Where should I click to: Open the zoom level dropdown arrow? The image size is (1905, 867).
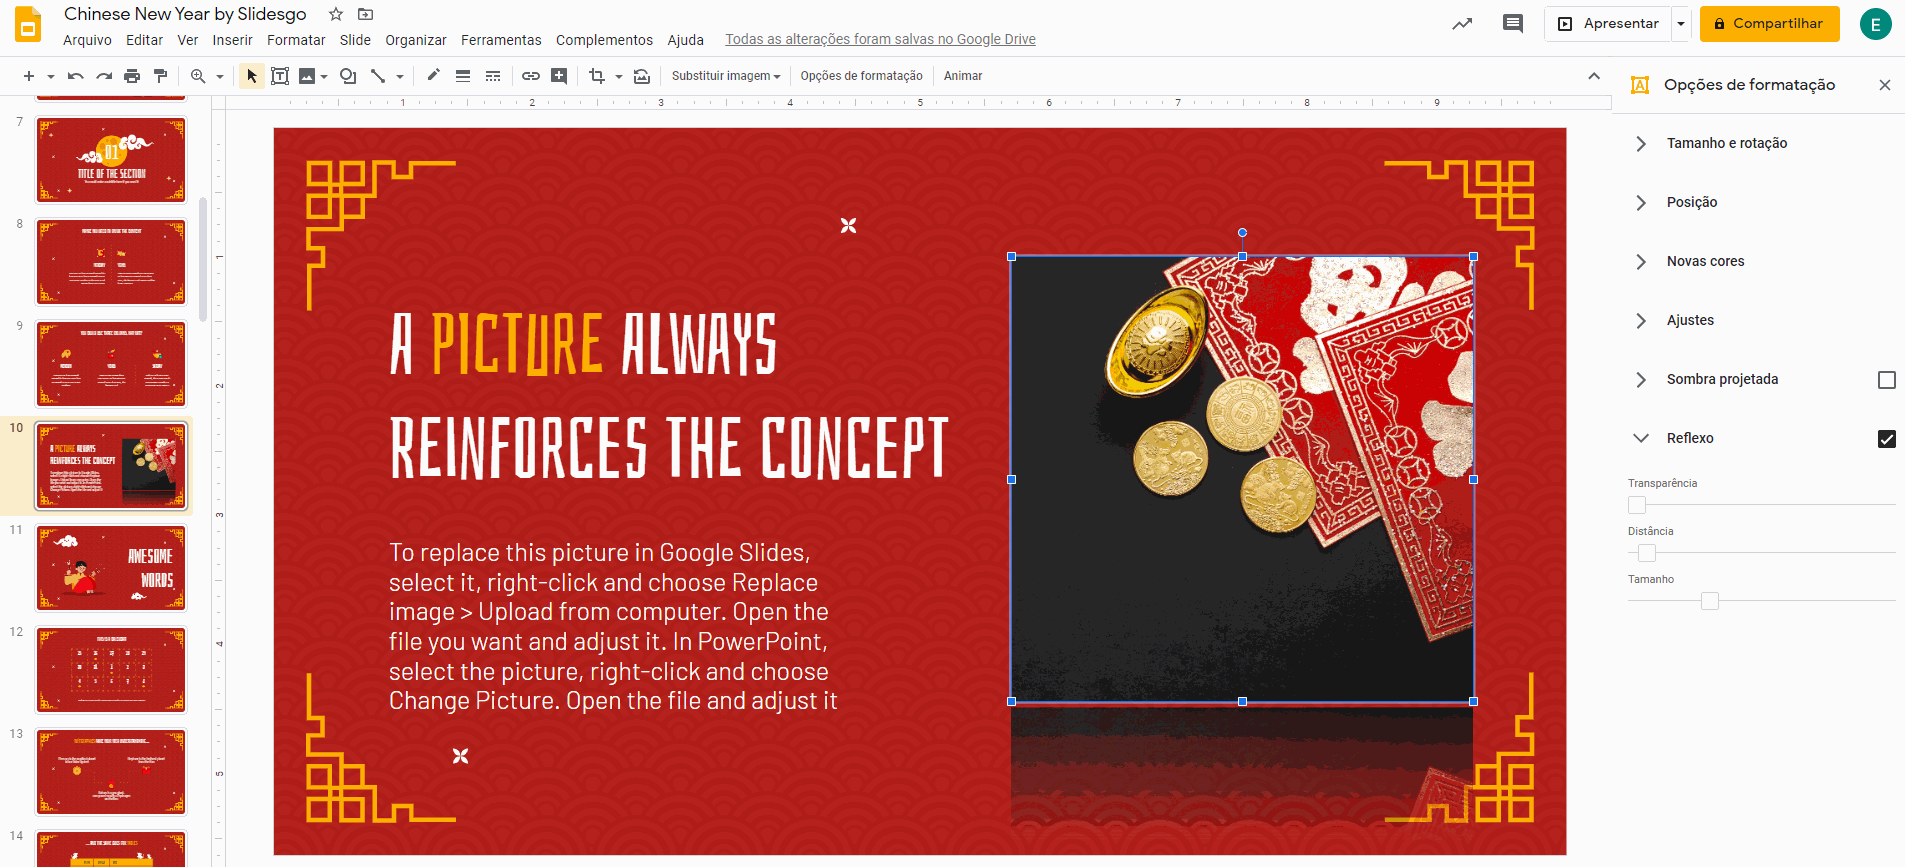[220, 76]
